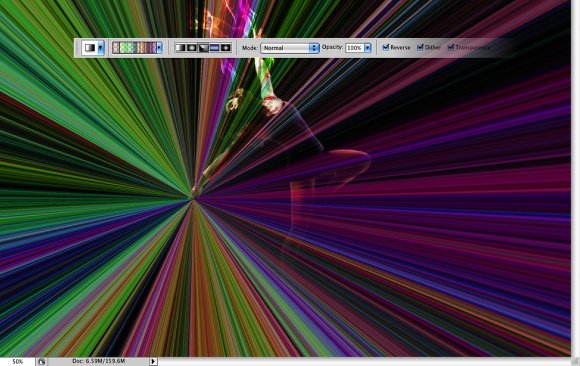Toggle the Transparency checkbox
Image resolution: width=580 pixels, height=366 pixels.
451,47
